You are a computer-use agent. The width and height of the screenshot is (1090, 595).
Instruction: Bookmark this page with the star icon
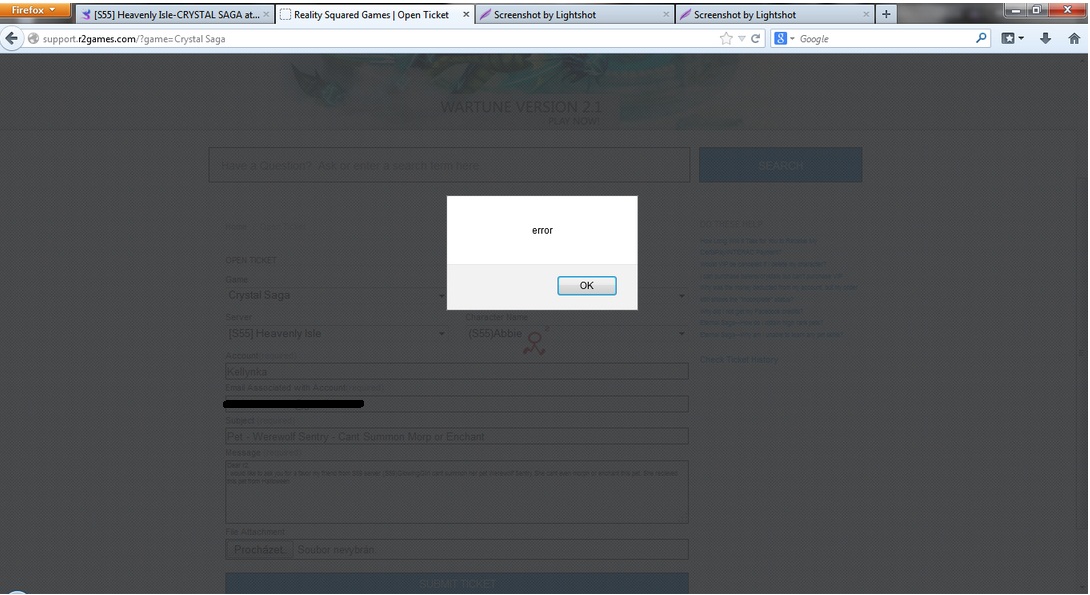tap(726, 39)
